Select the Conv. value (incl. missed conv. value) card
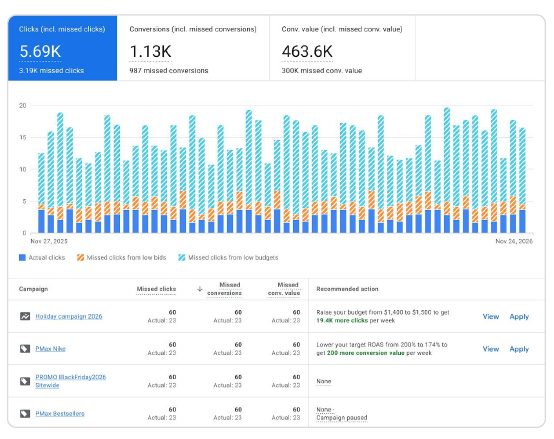Image resolution: width=554 pixels, height=439 pixels. tap(342, 48)
